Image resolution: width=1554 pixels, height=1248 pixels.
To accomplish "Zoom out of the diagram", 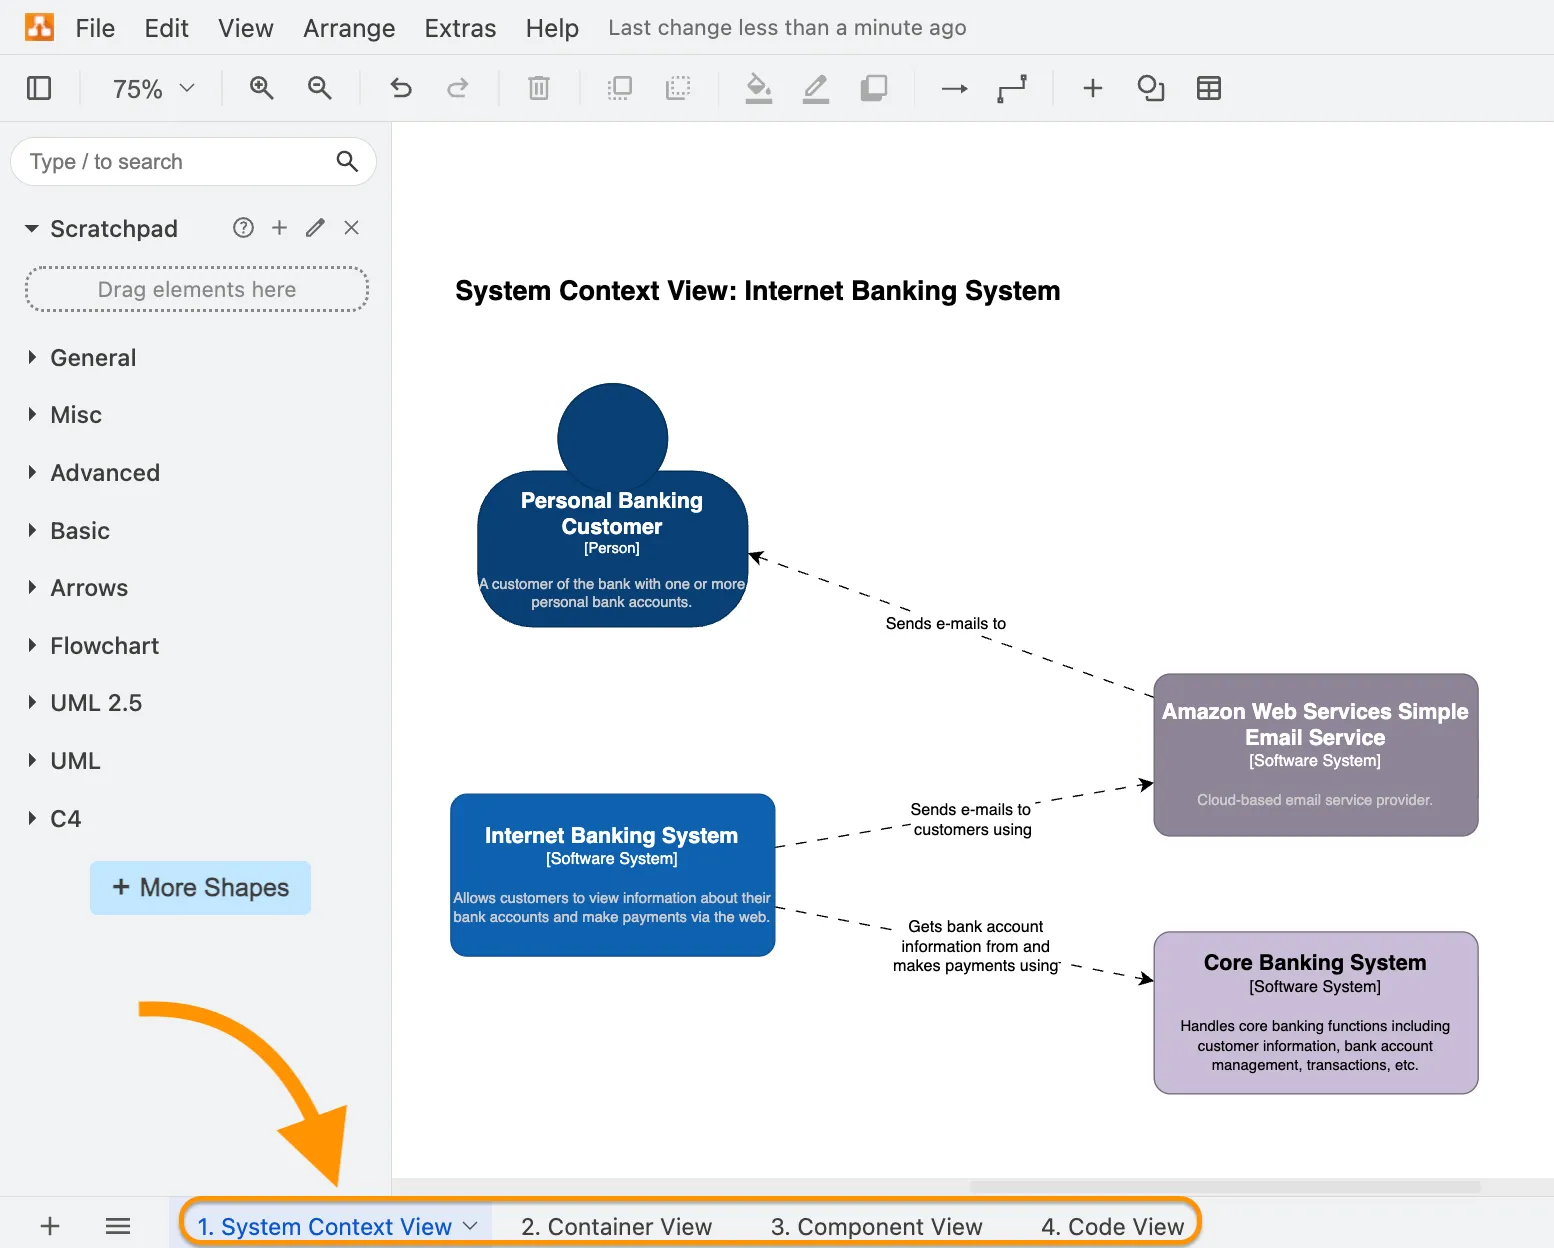I will pos(319,88).
